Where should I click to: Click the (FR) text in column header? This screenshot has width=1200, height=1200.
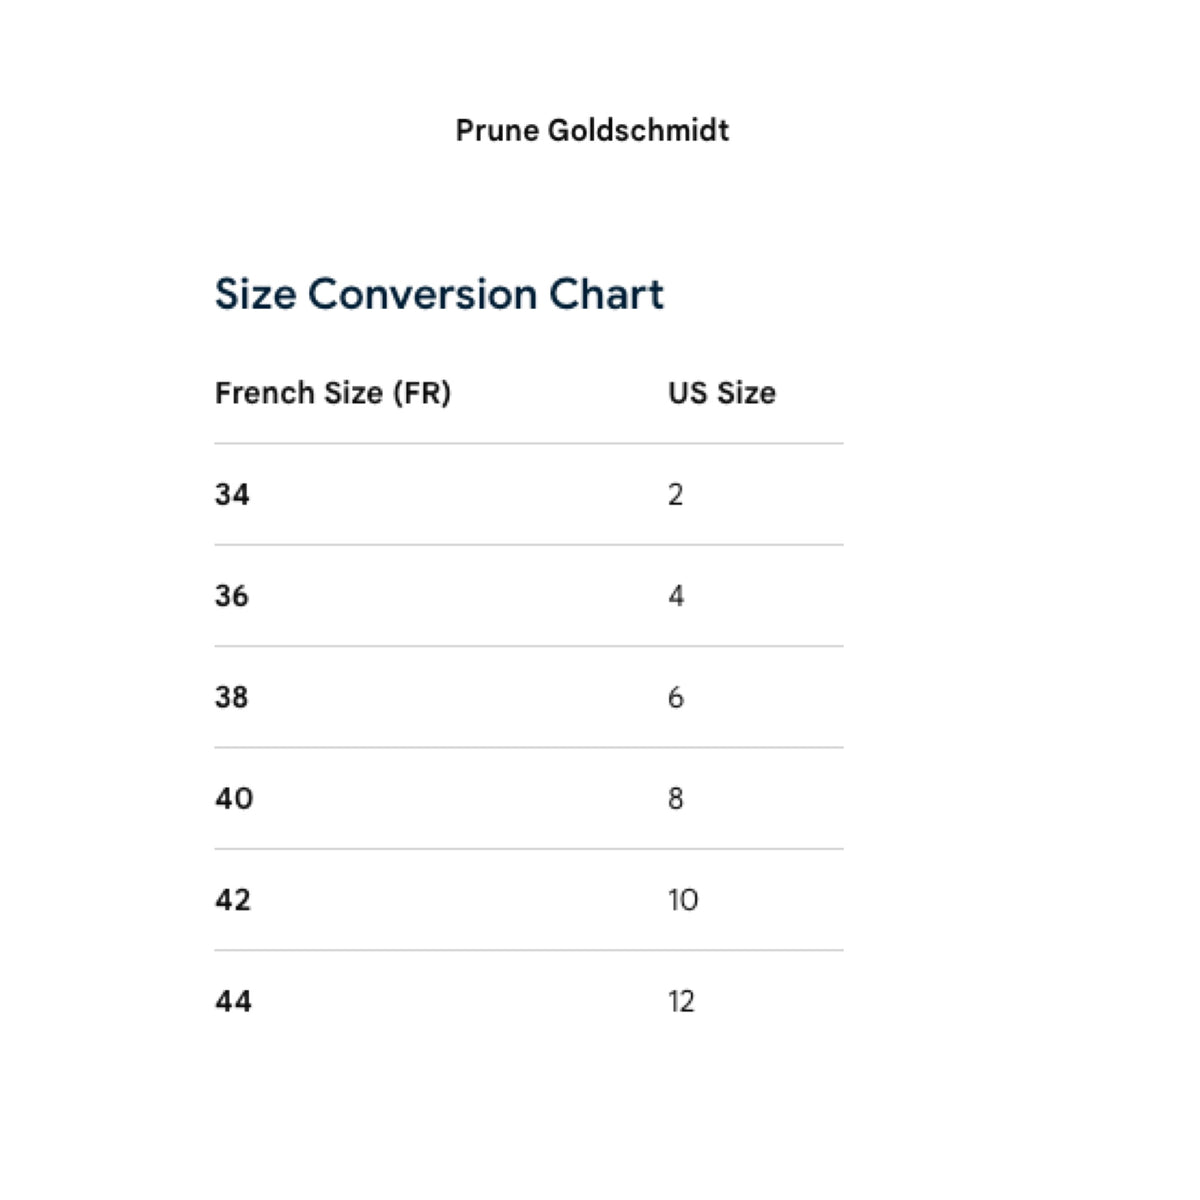click(422, 393)
